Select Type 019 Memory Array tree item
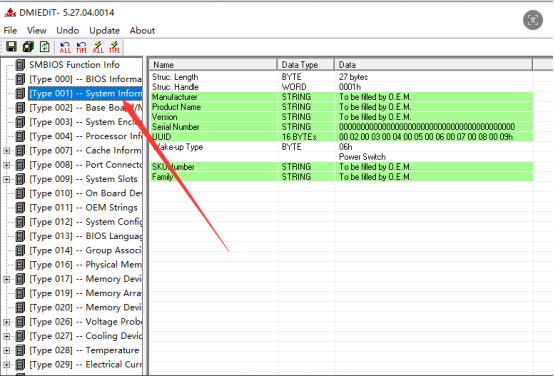 point(85,293)
